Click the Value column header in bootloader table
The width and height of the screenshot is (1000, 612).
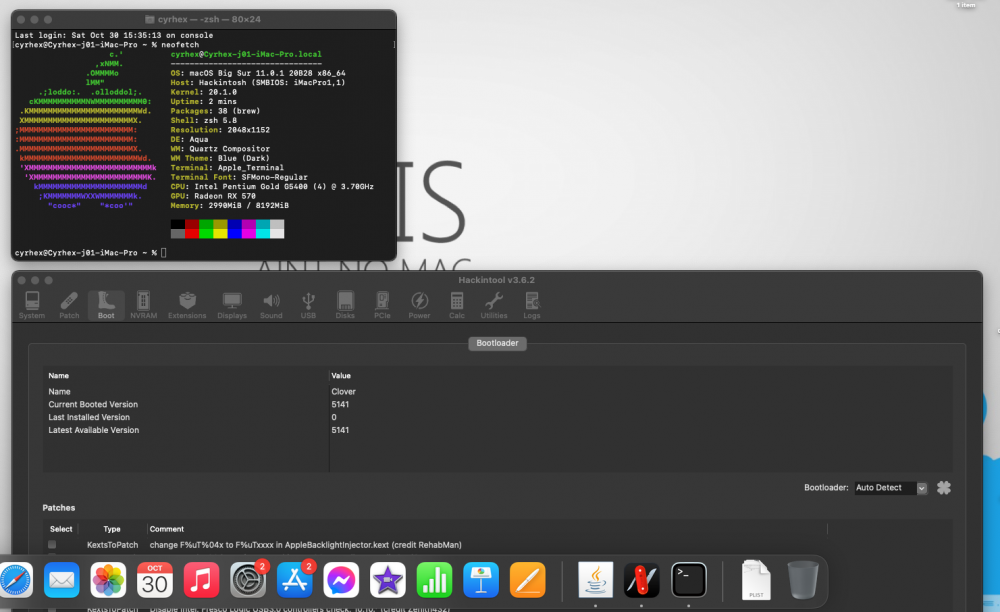tap(341, 375)
